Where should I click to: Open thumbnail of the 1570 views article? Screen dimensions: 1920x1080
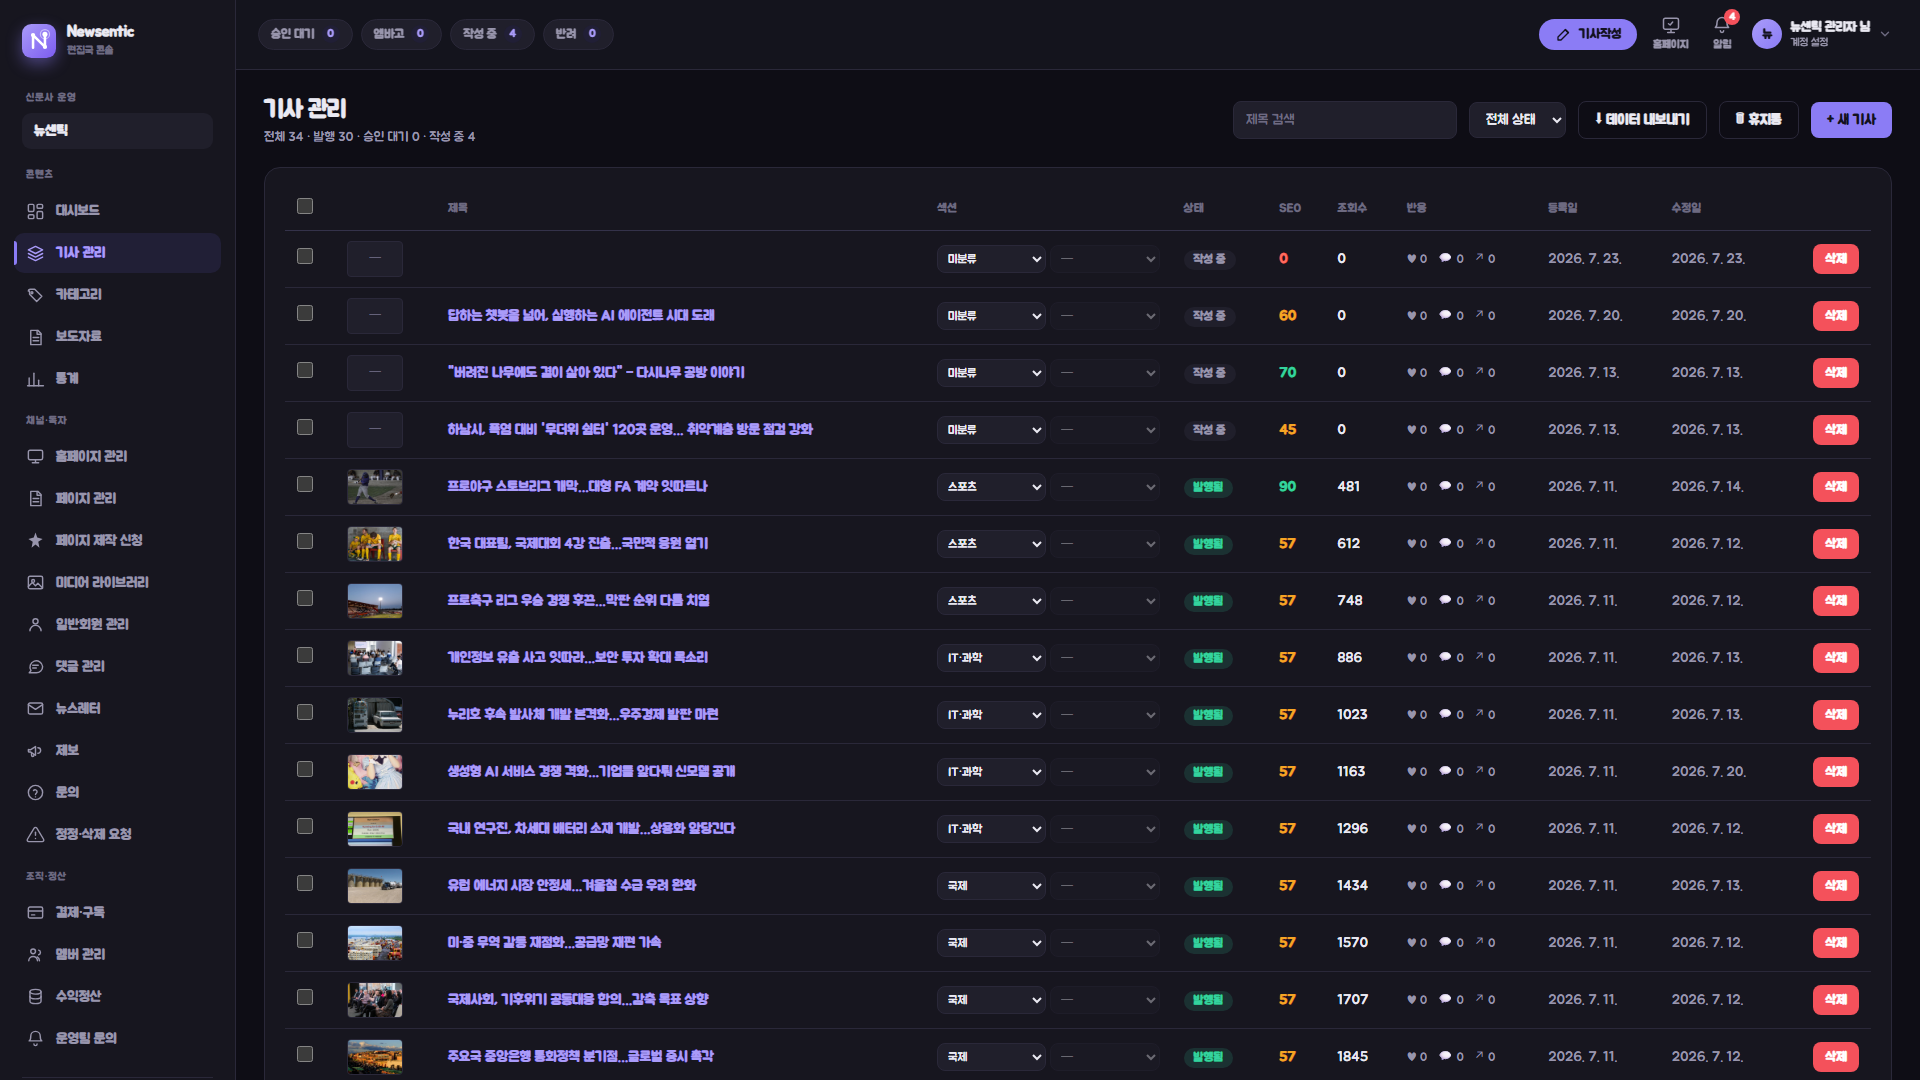pos(375,943)
